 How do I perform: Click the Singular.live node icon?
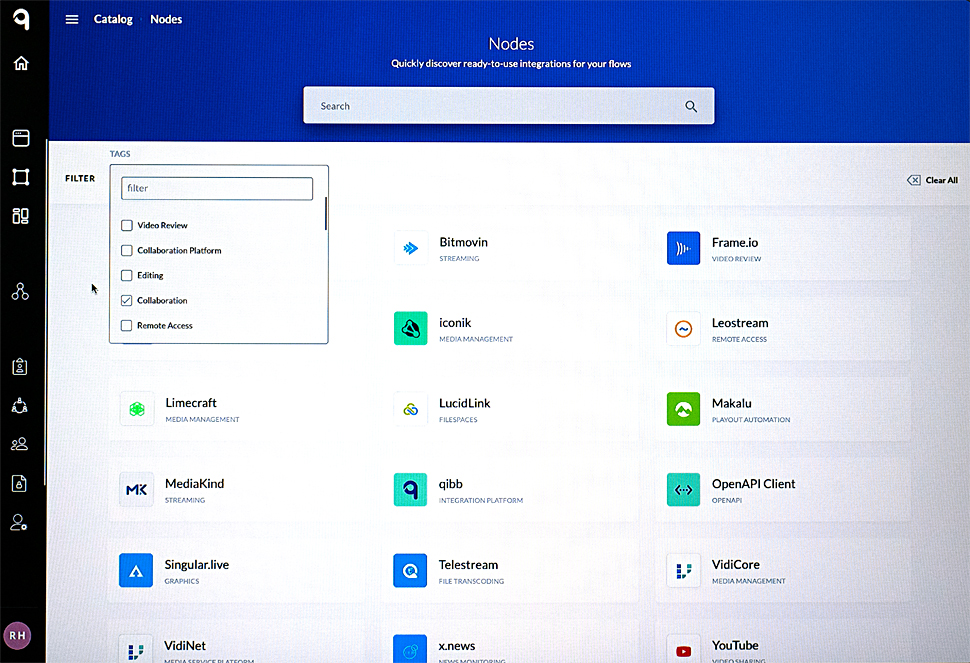[x=136, y=570]
